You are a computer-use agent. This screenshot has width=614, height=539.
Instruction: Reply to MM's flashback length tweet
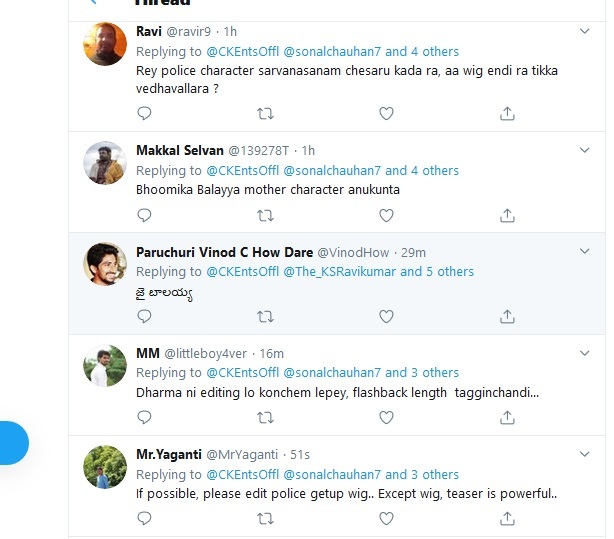pos(144,418)
